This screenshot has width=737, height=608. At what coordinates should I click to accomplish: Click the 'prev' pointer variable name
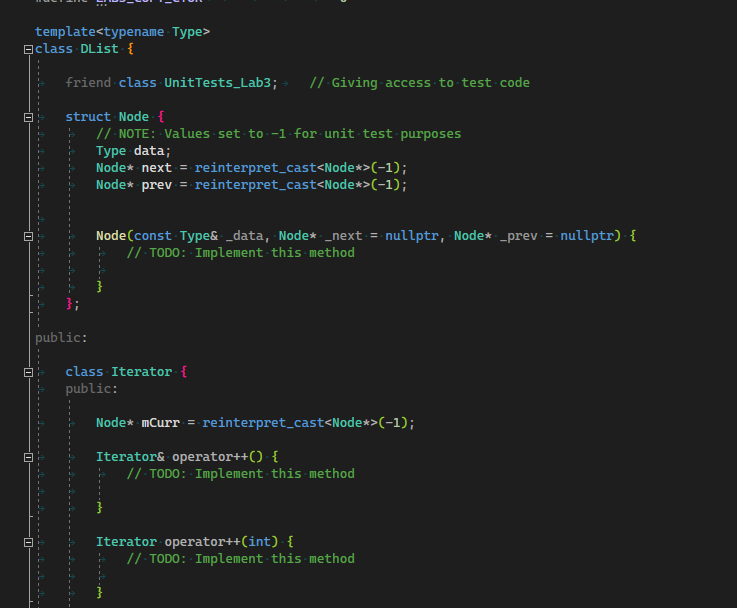pos(157,185)
